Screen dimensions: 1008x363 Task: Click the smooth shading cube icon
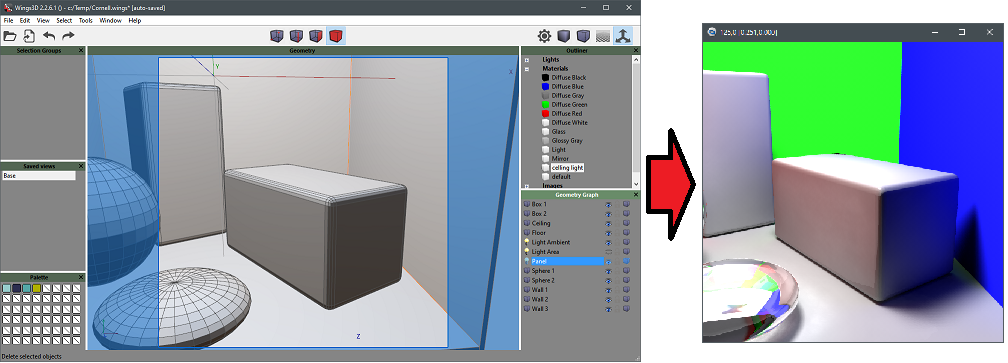click(583, 36)
